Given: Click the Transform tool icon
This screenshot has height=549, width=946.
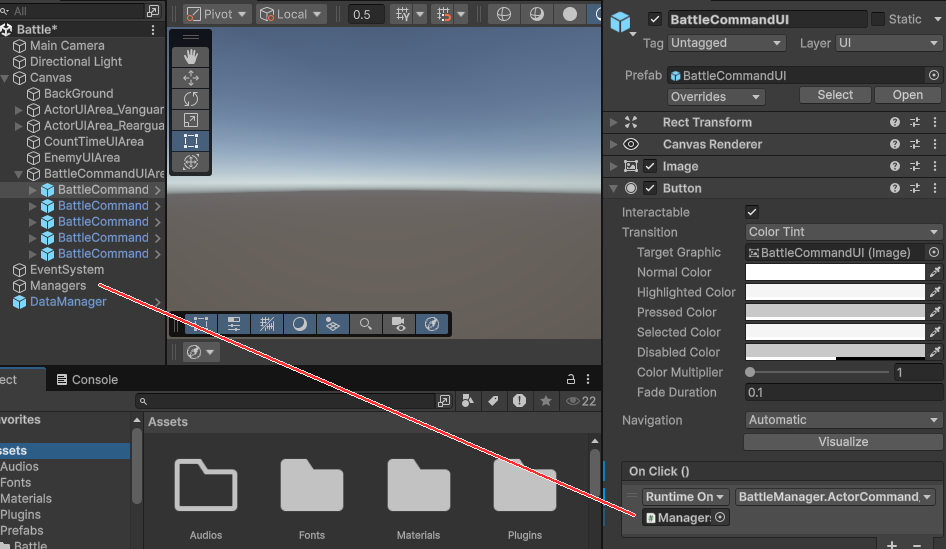Looking at the screenshot, I should tap(190, 162).
